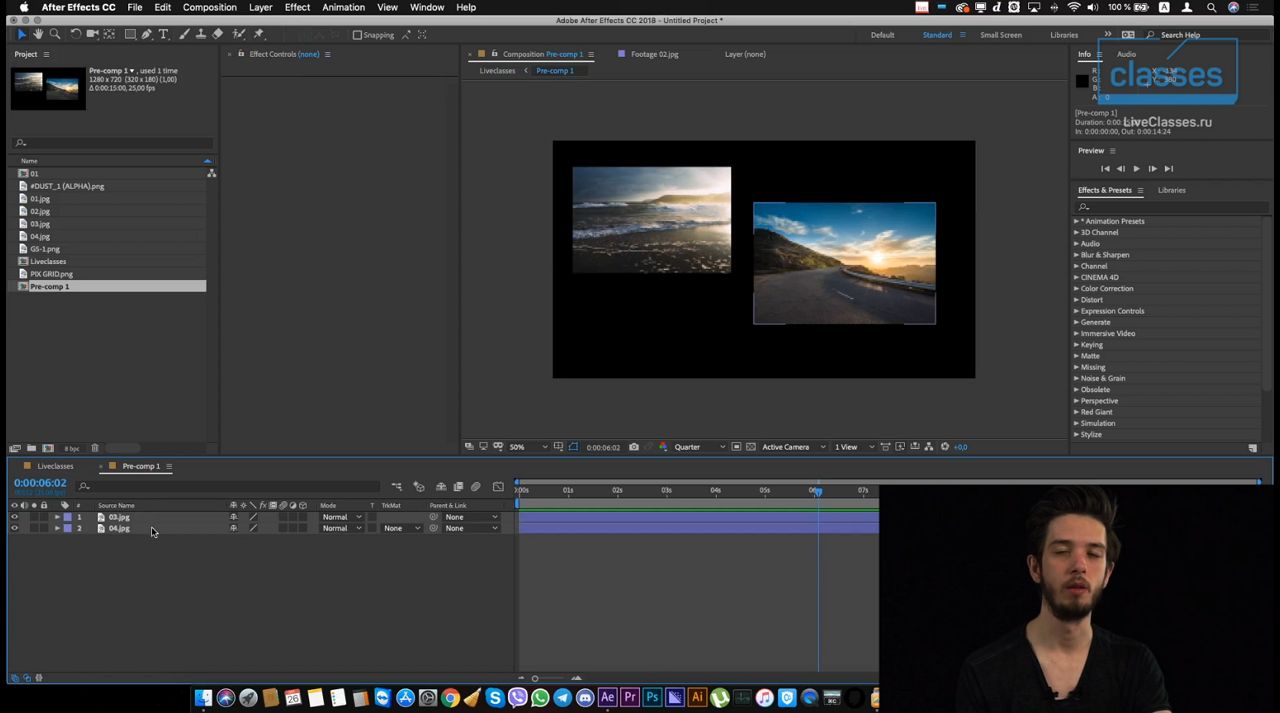This screenshot has height=713, width=1280.
Task: Take a snapshot using the camera icon
Action: click(x=634, y=447)
